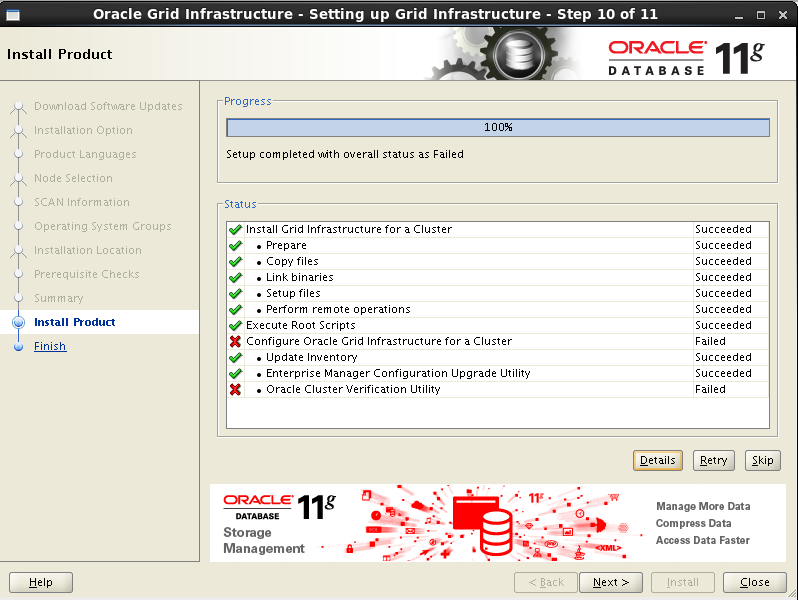
Task: Click green check beside Copy files
Action: tap(235, 262)
